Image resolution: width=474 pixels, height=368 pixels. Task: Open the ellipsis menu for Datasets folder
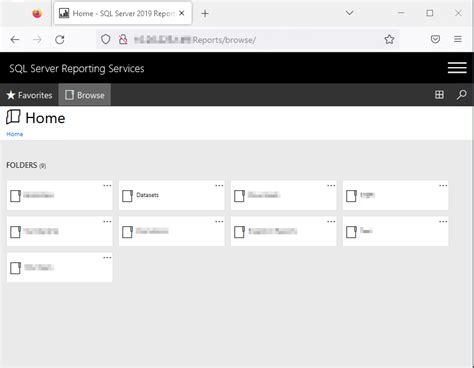(x=219, y=185)
